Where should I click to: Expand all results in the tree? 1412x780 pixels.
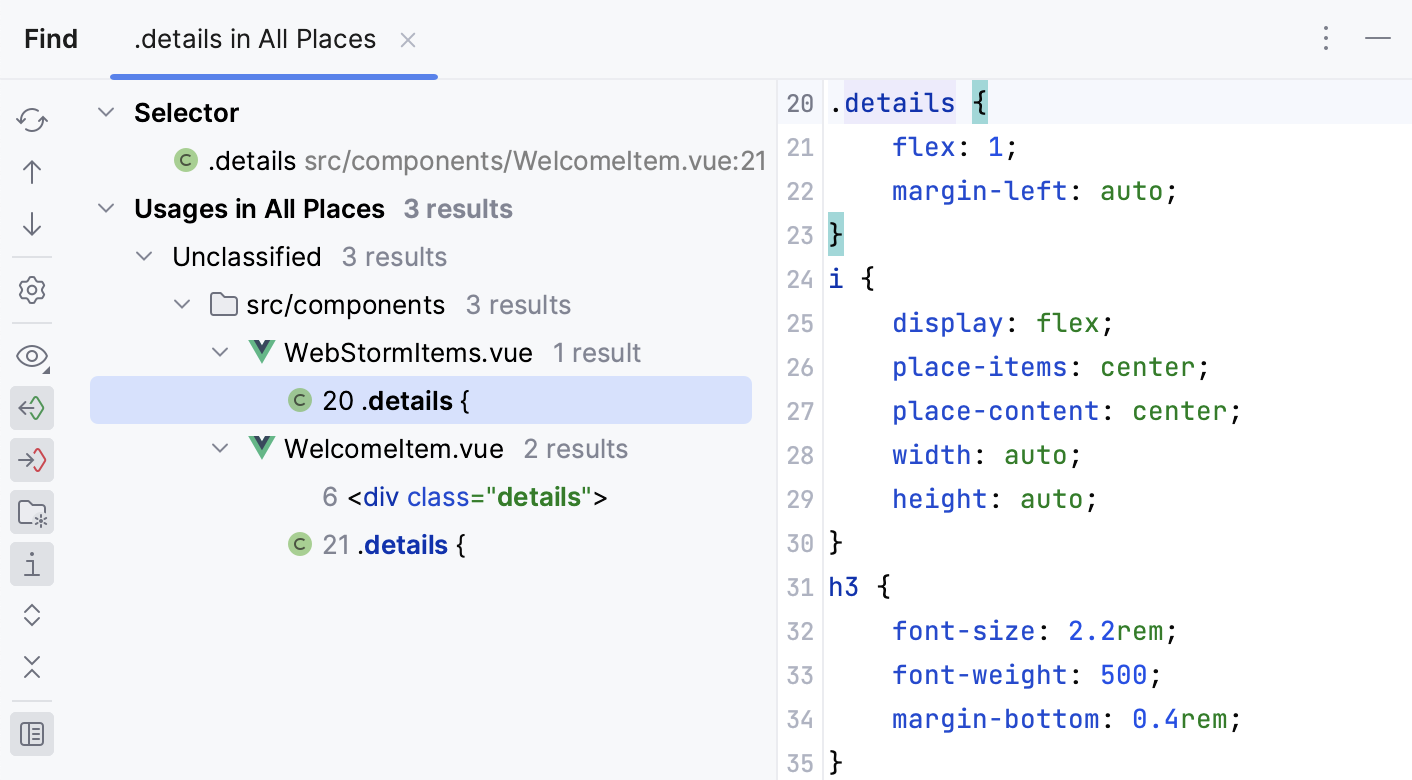pyautogui.click(x=32, y=616)
